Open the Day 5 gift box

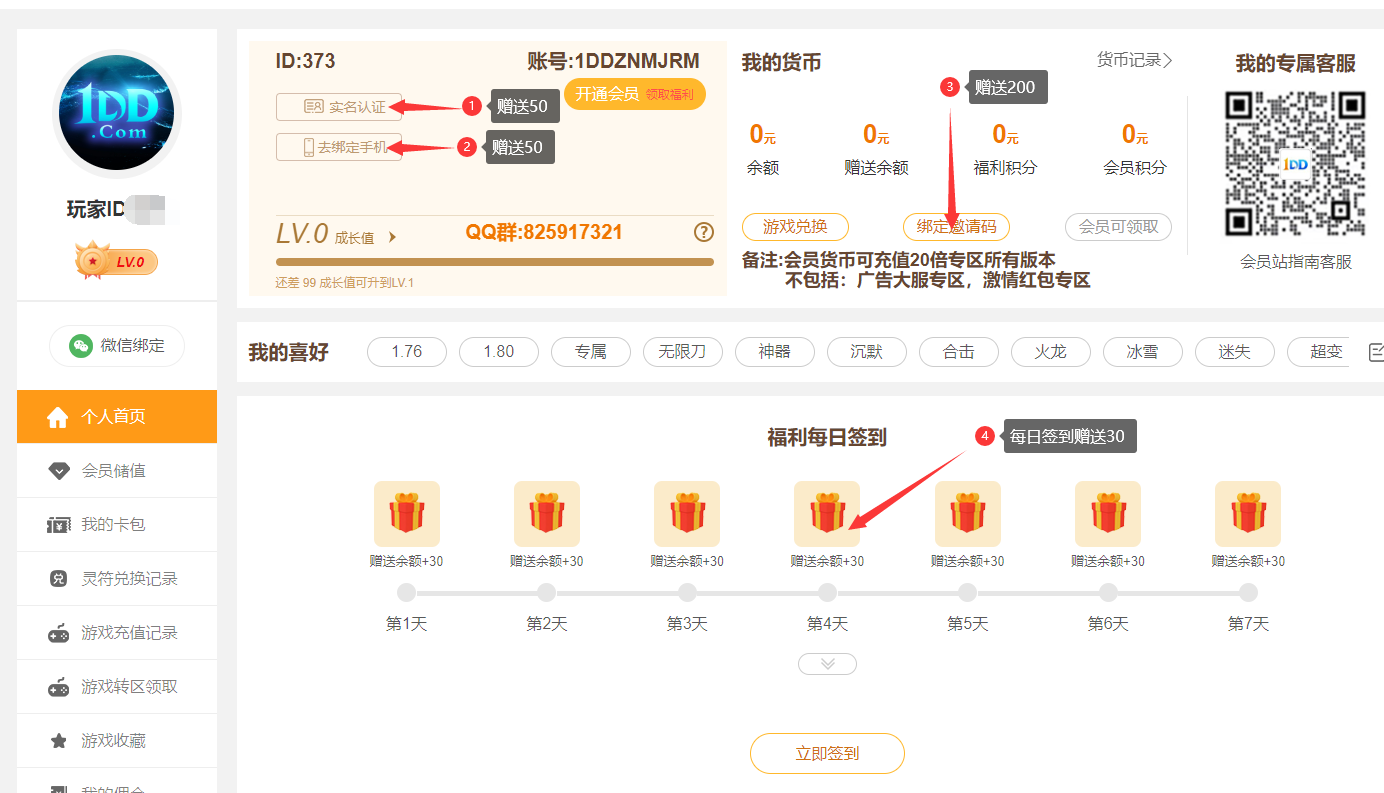(967, 514)
